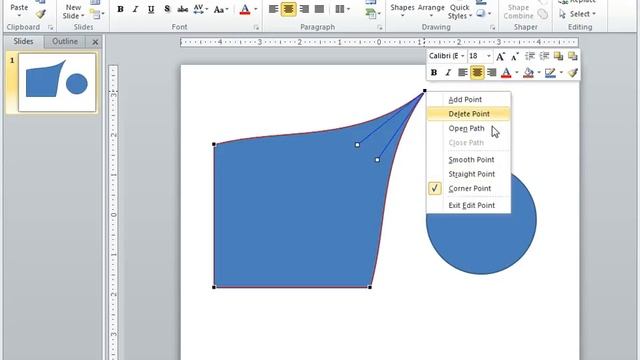Open Font dialog launcher

click(x=256, y=27)
